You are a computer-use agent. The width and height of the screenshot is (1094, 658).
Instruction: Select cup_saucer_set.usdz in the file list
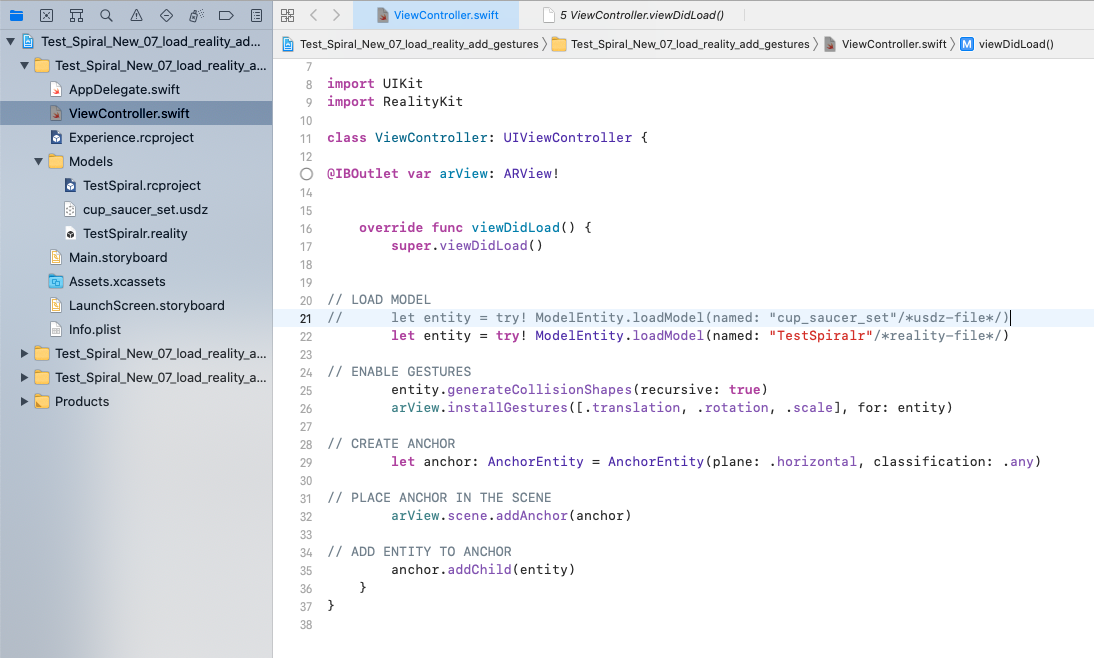(145, 210)
